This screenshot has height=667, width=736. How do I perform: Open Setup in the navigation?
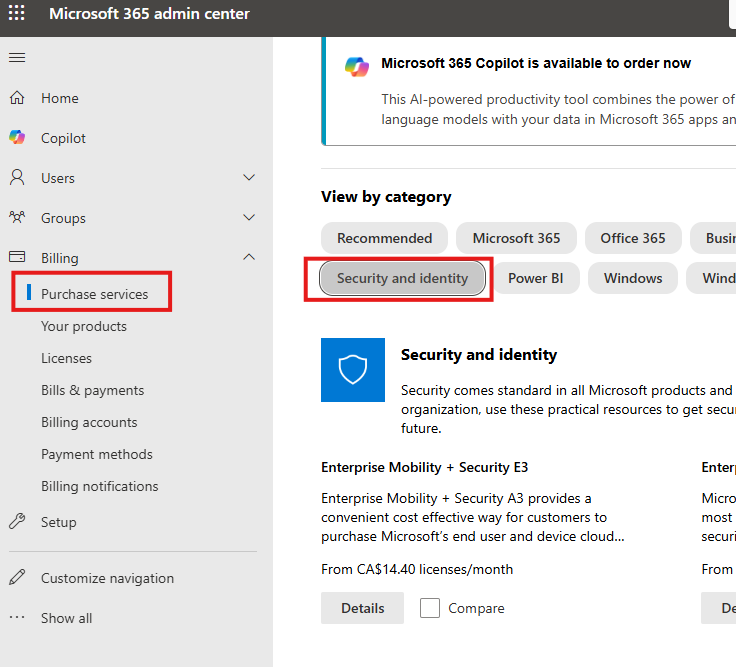(59, 522)
